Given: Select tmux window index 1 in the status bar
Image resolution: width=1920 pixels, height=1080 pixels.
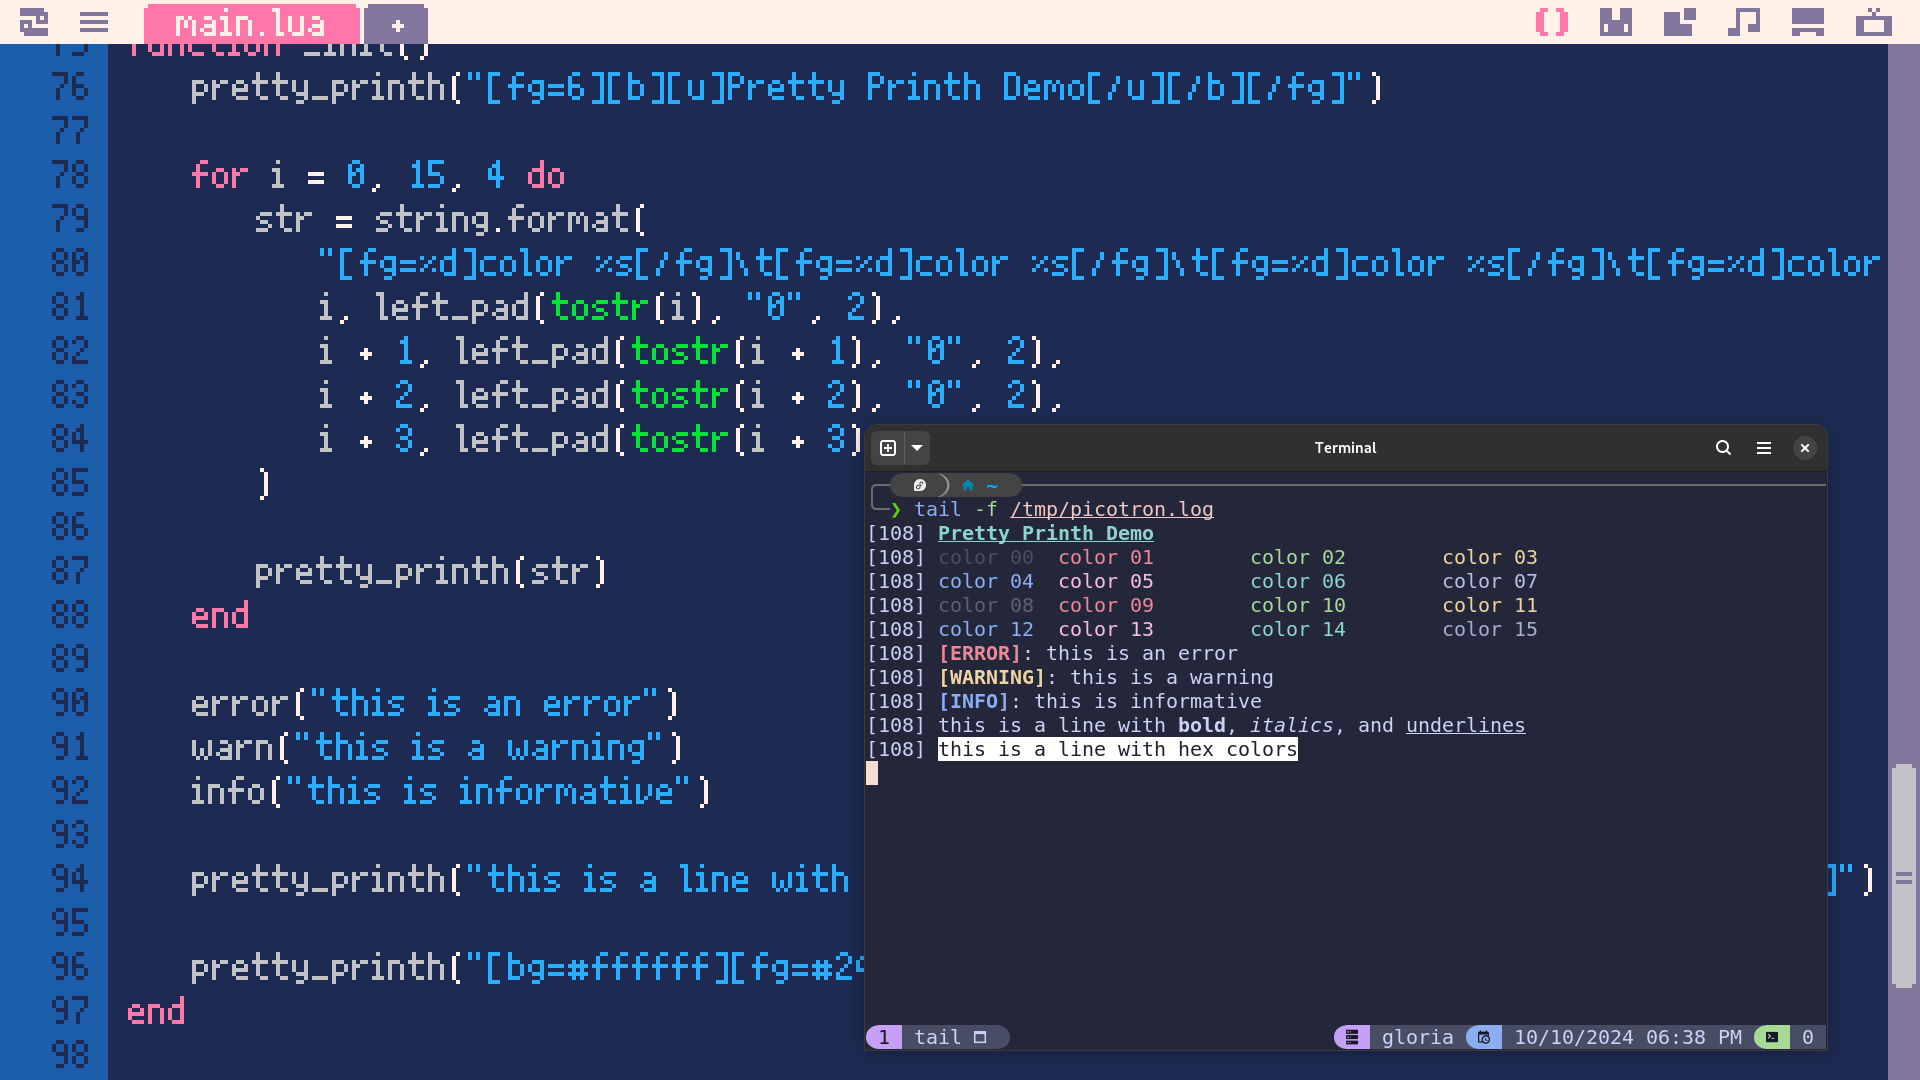Looking at the screenshot, I should point(884,1038).
